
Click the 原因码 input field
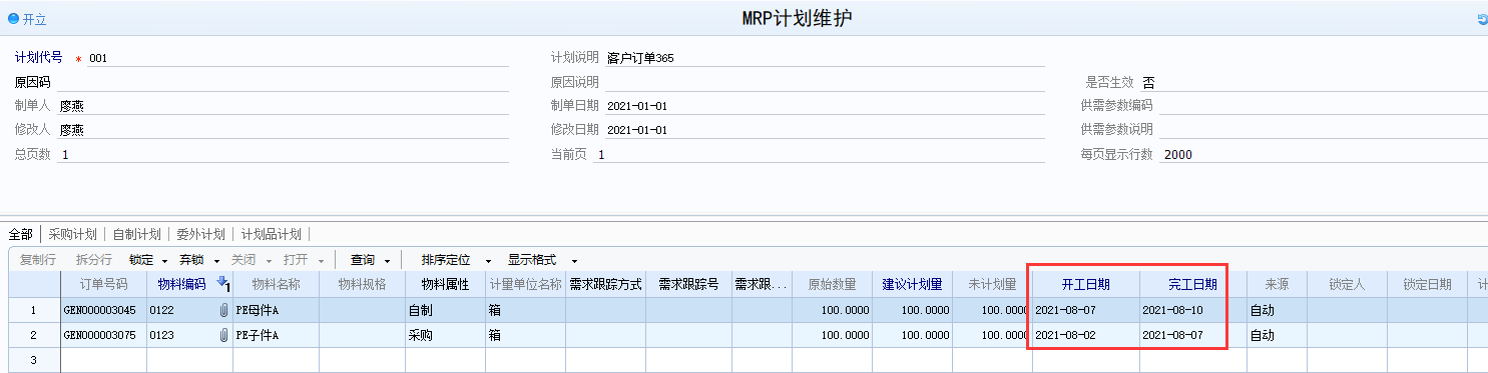click(282, 82)
